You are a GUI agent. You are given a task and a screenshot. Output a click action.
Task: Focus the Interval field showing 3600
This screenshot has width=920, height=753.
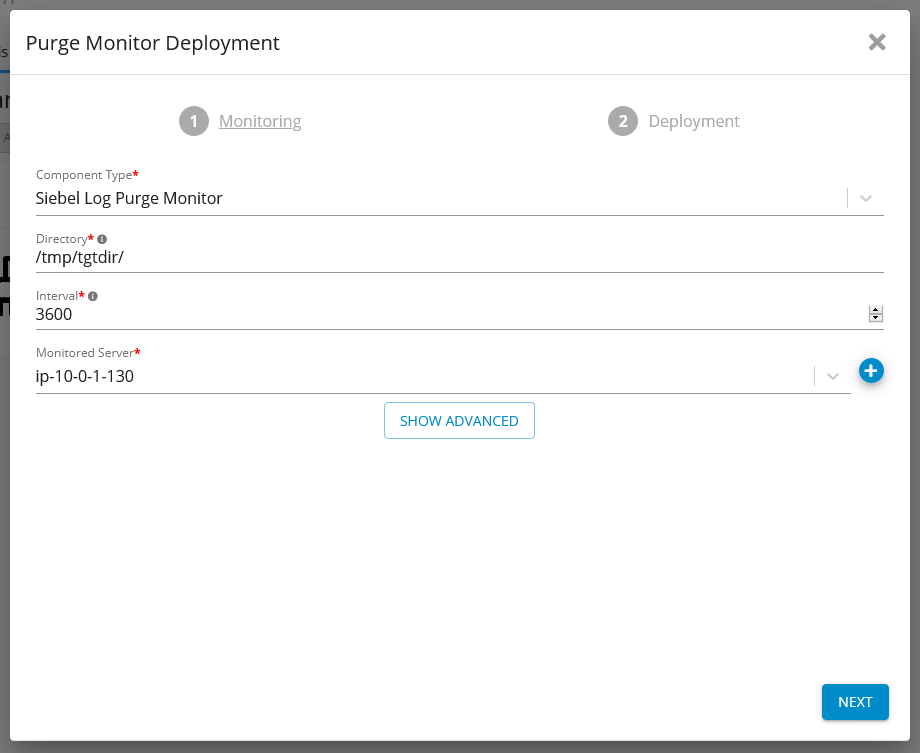point(440,314)
